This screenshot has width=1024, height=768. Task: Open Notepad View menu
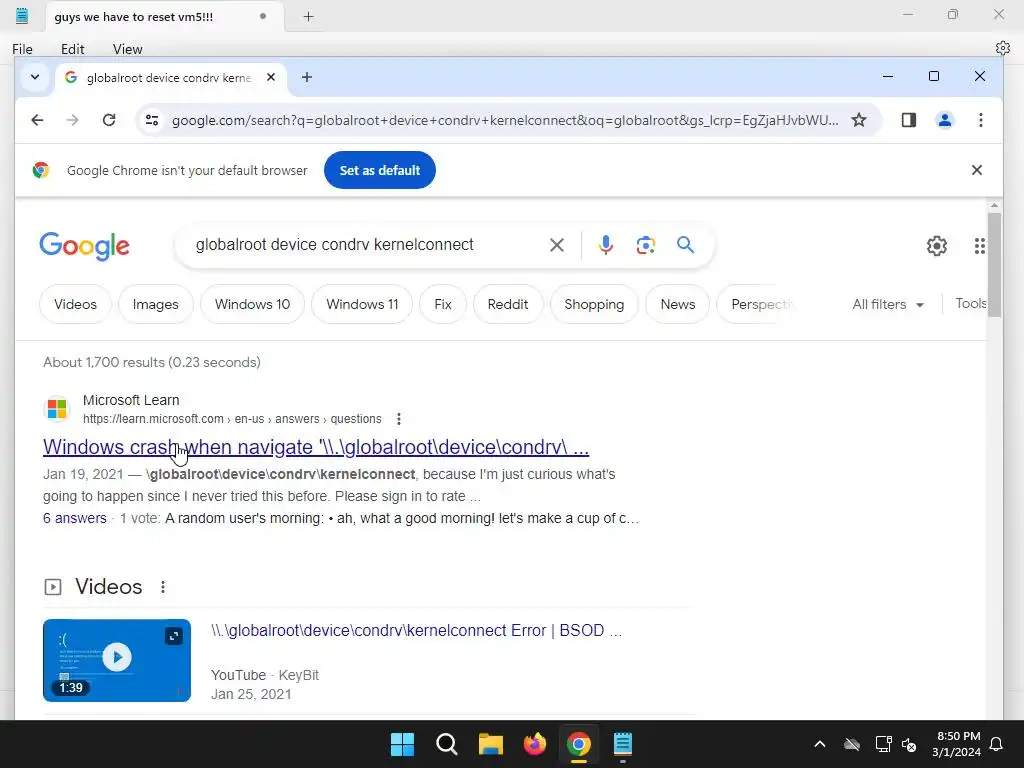[127, 49]
